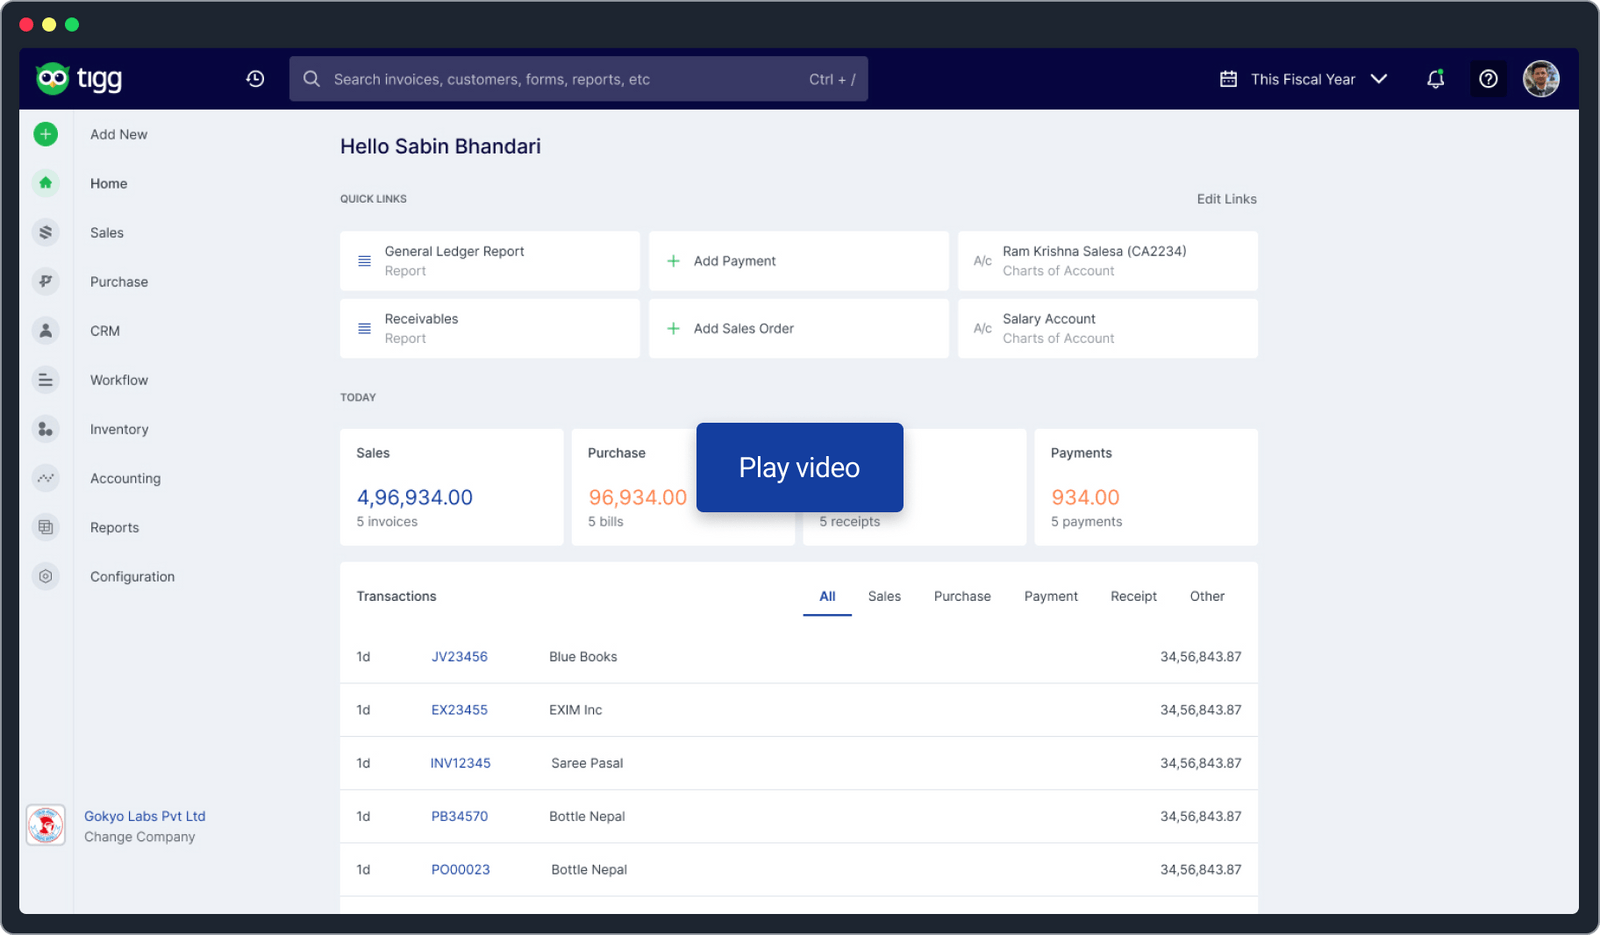Open the Configuration sidebar icon

[46, 576]
